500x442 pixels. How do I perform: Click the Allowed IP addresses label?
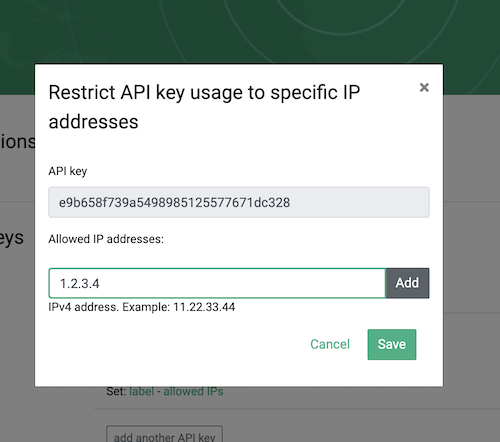click(106, 239)
